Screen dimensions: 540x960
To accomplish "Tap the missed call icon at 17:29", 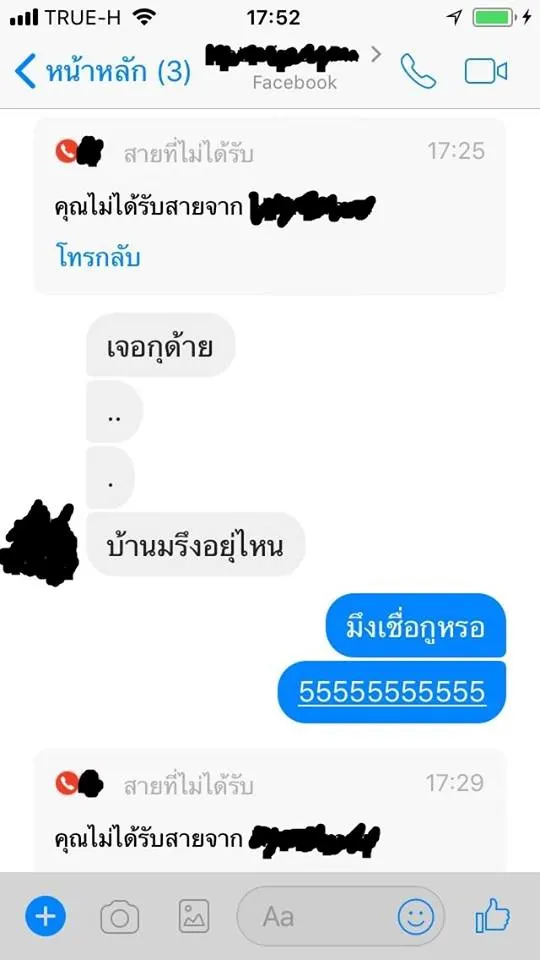I will [x=66, y=783].
